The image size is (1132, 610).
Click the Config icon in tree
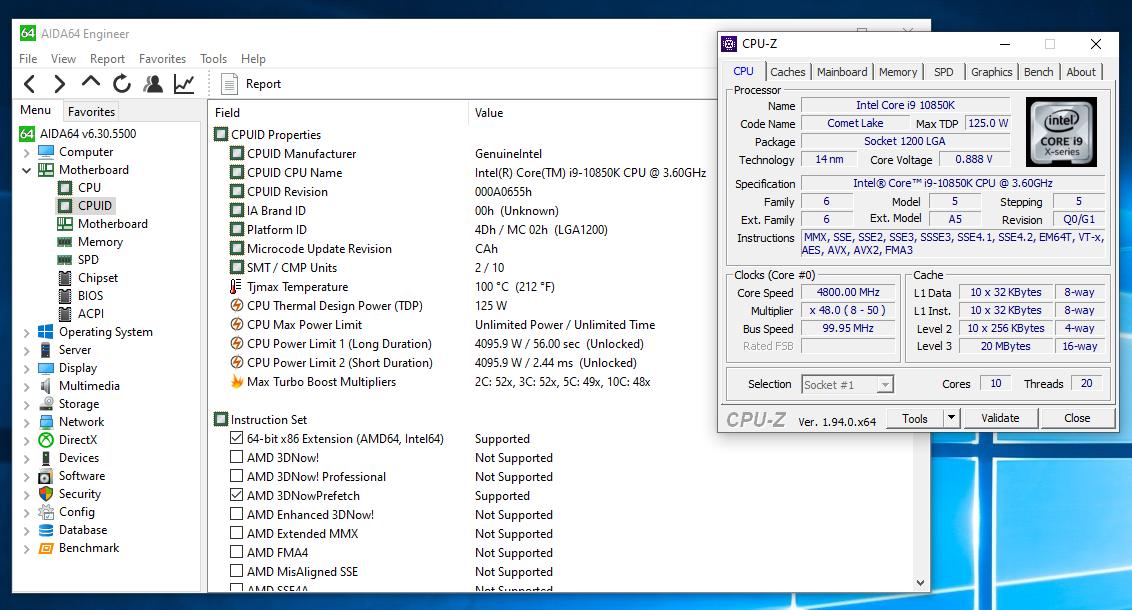click(x=45, y=512)
